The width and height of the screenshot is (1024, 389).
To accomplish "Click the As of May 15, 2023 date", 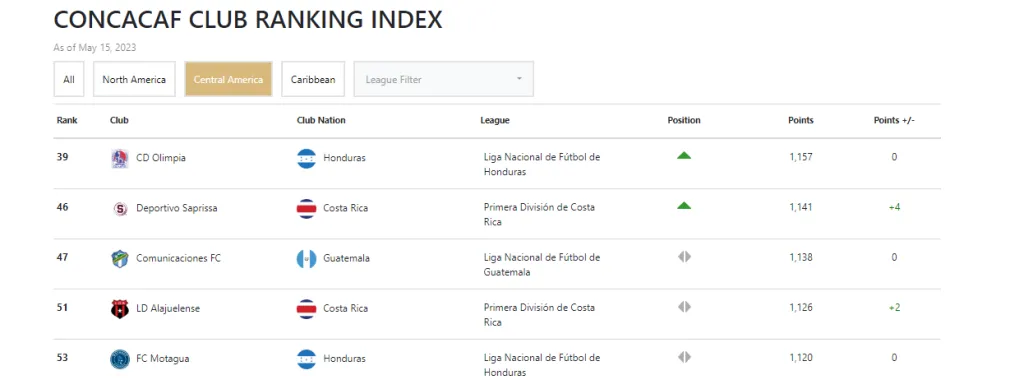I will click(x=95, y=48).
